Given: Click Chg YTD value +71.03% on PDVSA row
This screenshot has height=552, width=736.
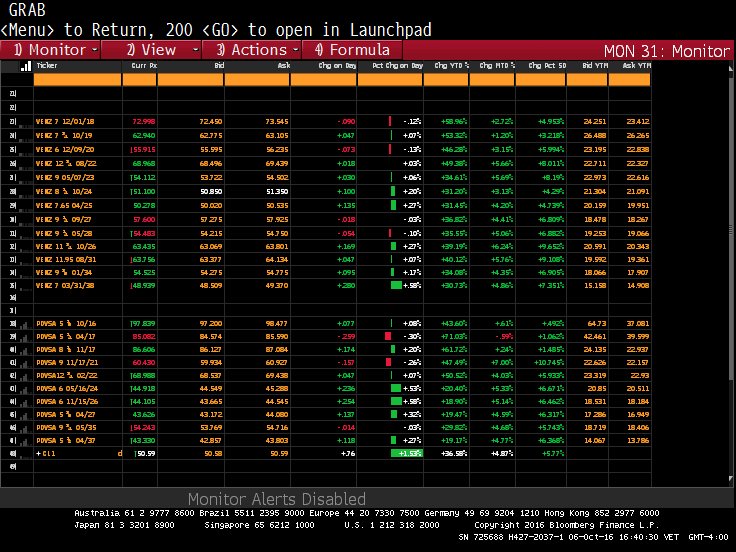Looking at the screenshot, I should click(453, 337).
